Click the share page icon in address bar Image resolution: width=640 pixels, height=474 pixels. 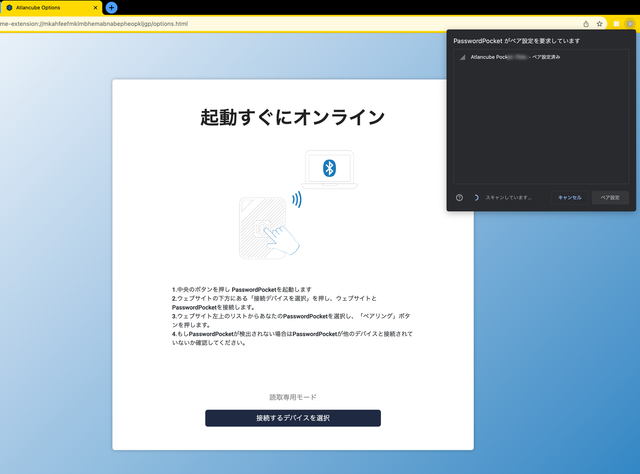tap(586, 24)
